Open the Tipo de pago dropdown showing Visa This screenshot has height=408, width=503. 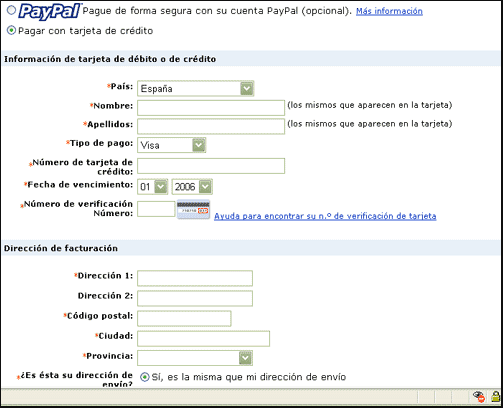click(x=171, y=145)
